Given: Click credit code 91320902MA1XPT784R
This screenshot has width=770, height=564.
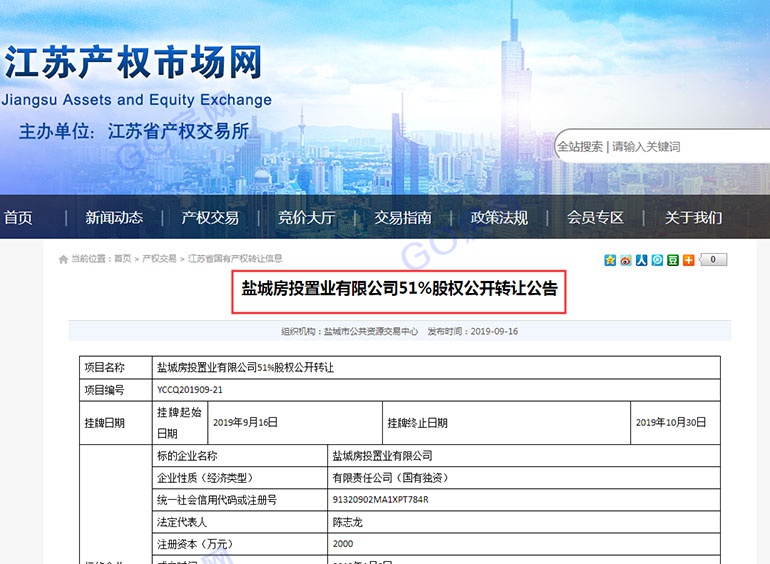Looking at the screenshot, I should tap(380, 500).
